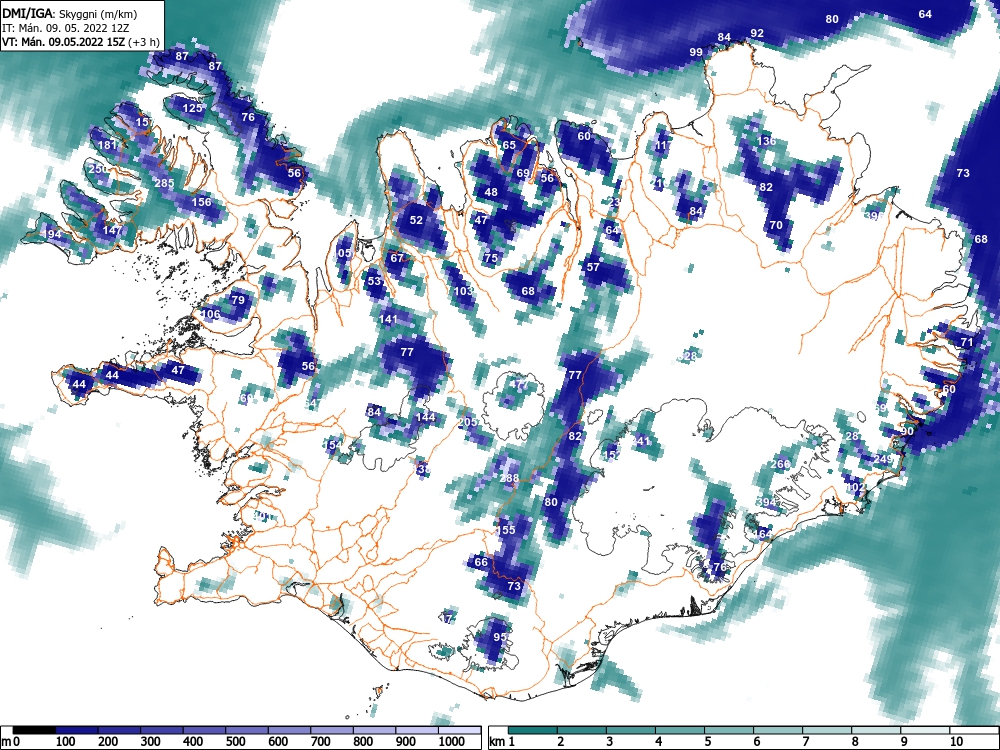Image resolution: width=1000 pixels, height=750 pixels.
Task: Click the visibility value 95
Action: (500, 637)
